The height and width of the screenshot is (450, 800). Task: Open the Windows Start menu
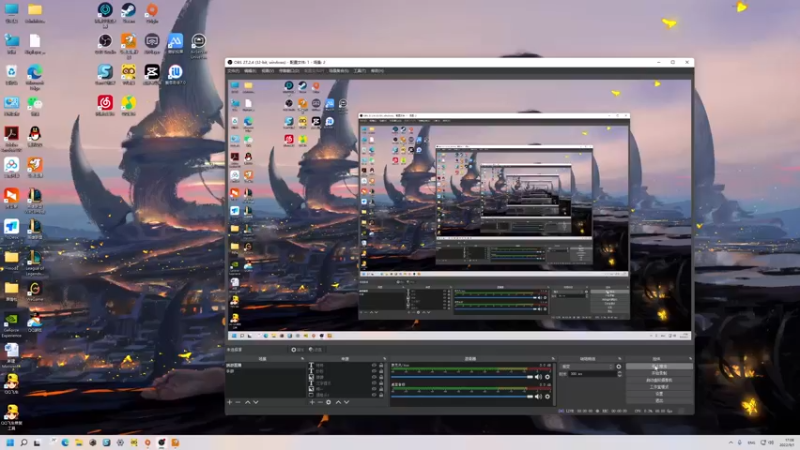click(10, 442)
